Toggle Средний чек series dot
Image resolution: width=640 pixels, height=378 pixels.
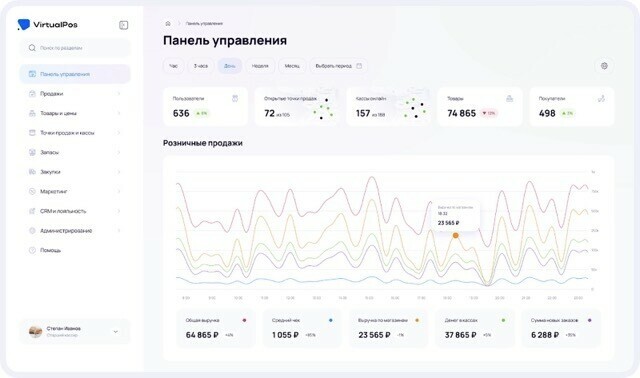[x=331, y=320]
